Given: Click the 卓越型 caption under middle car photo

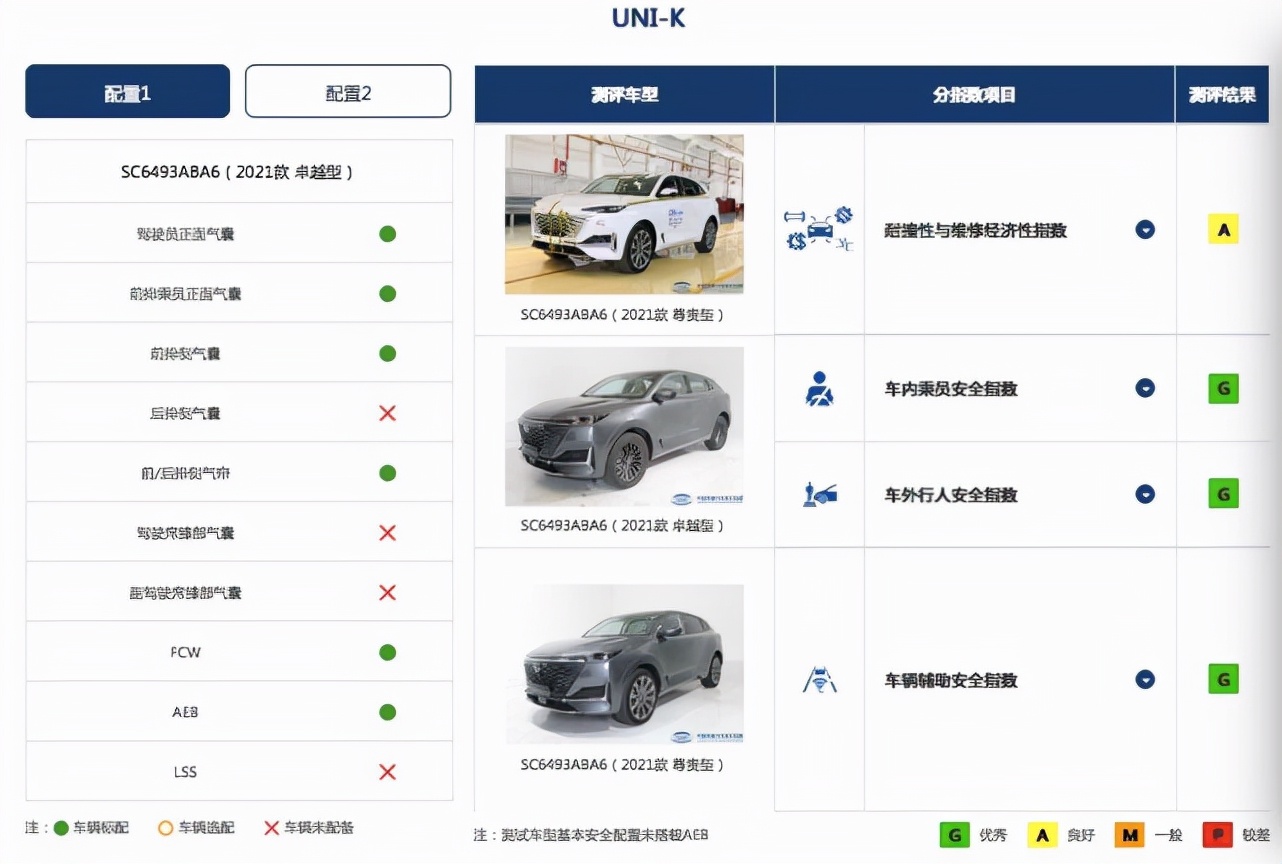Looking at the screenshot, I should click(x=622, y=525).
